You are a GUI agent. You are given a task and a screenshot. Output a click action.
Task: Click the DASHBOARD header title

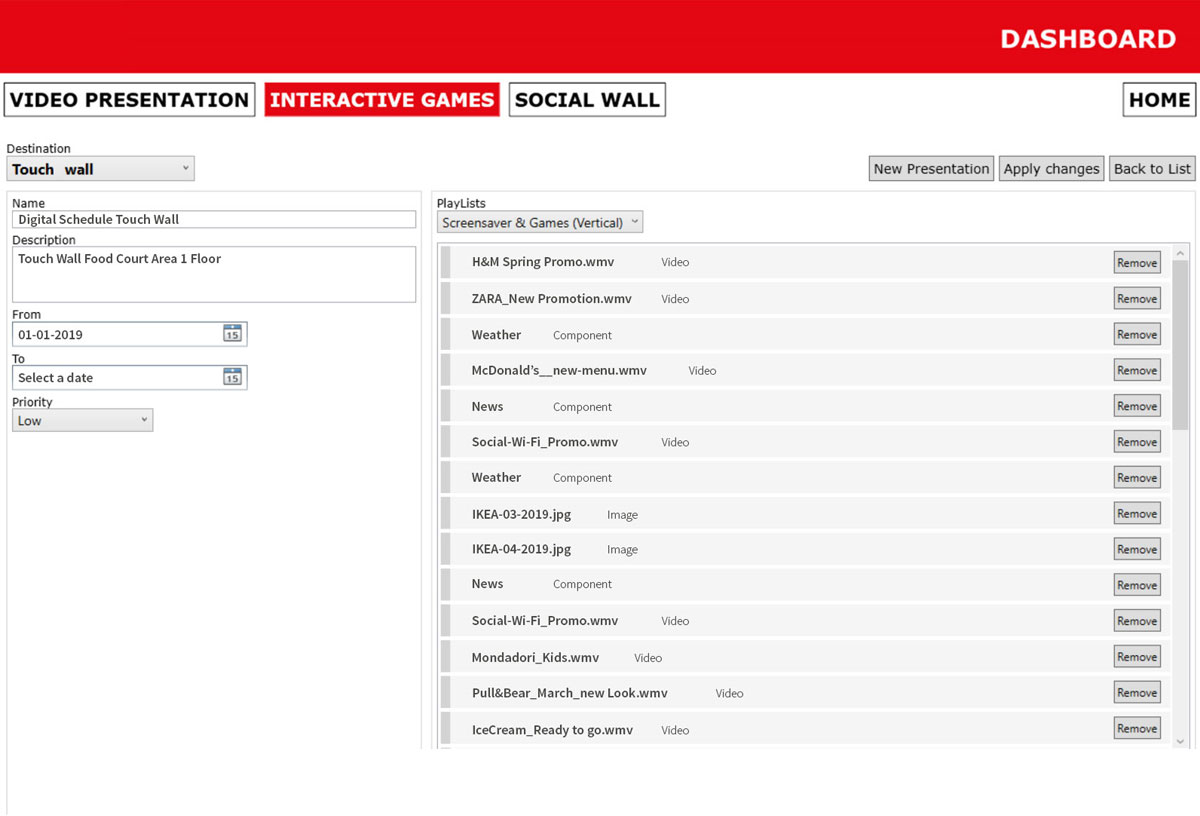tap(1088, 39)
